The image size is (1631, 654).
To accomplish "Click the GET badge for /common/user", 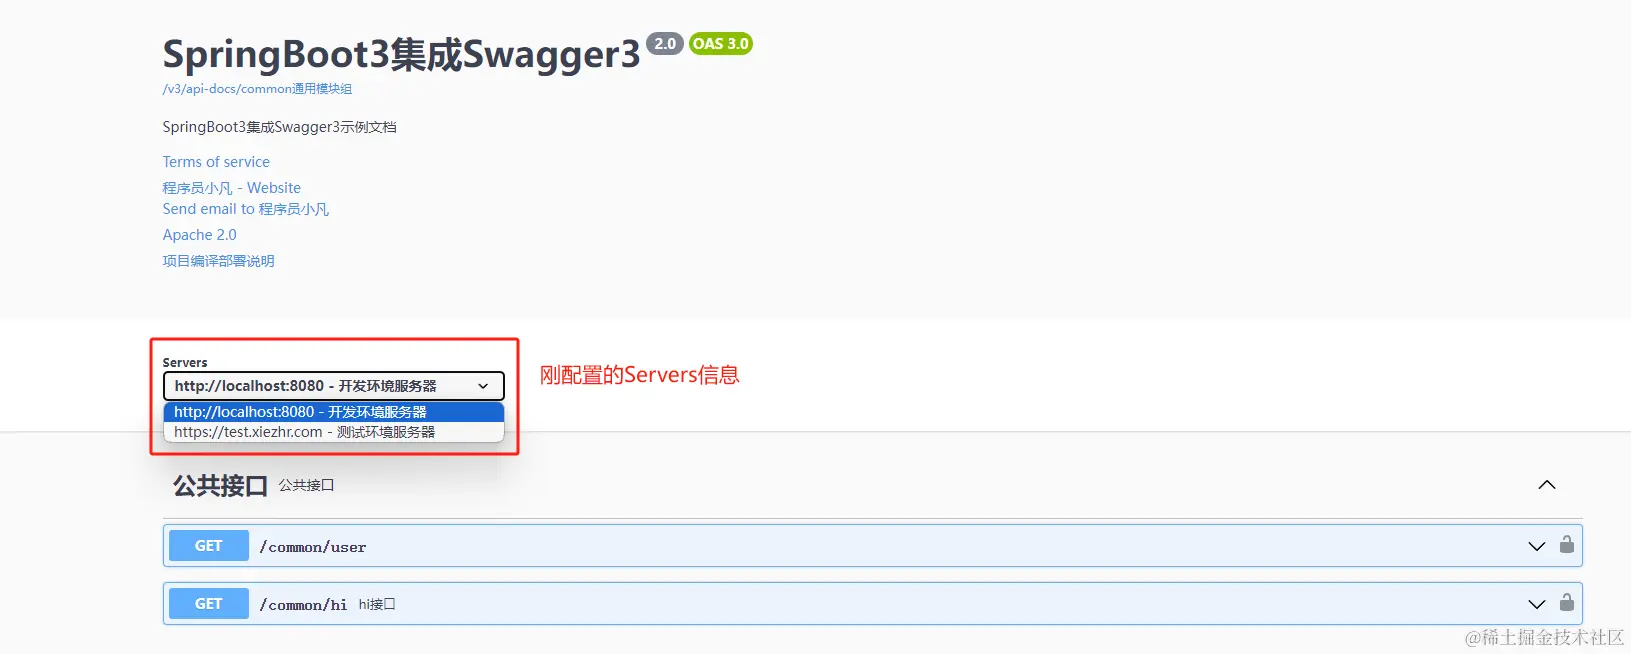I will tap(209, 546).
